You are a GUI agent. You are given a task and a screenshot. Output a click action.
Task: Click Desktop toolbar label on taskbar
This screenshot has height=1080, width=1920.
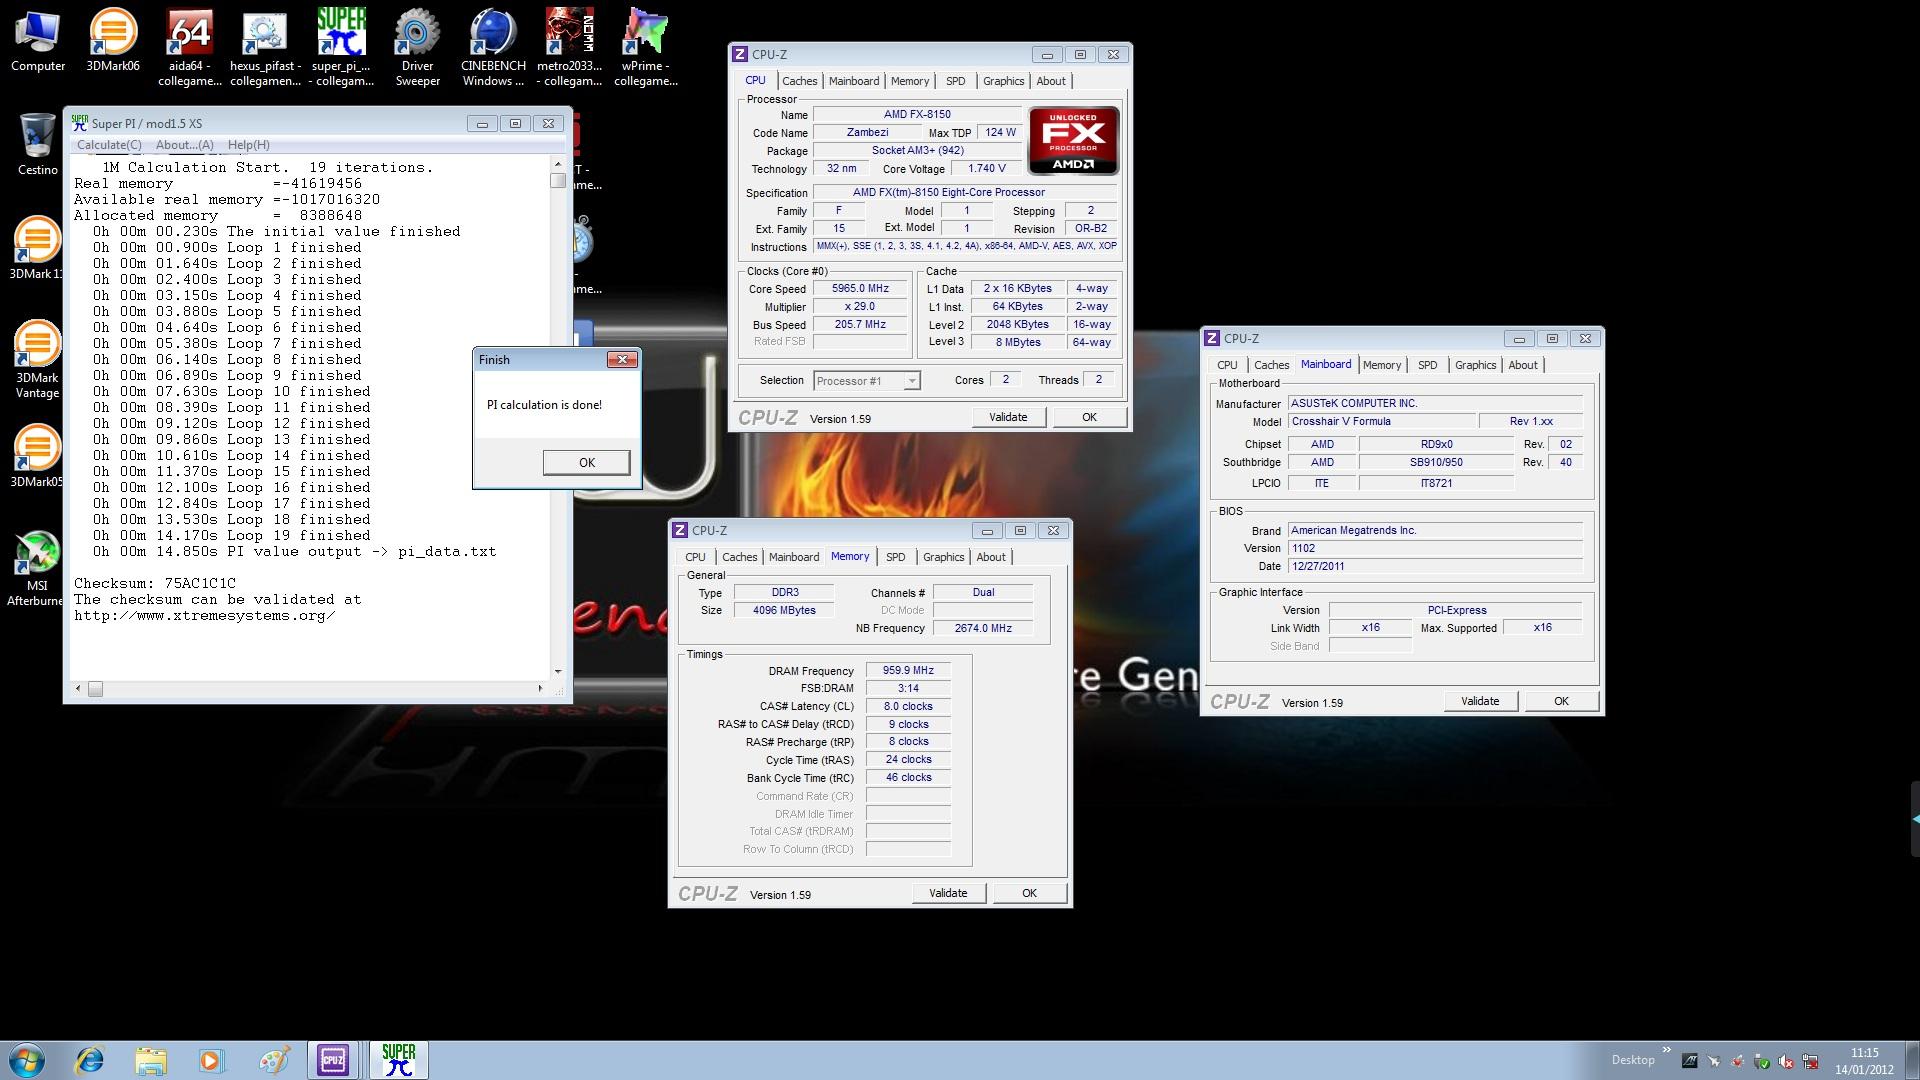coord(1632,1060)
